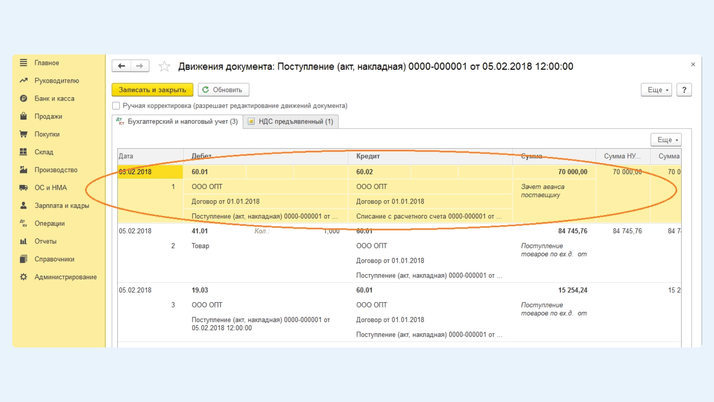Image resolution: width=714 pixels, height=402 pixels.
Task: Open Банк и касса section
Action: (54, 99)
